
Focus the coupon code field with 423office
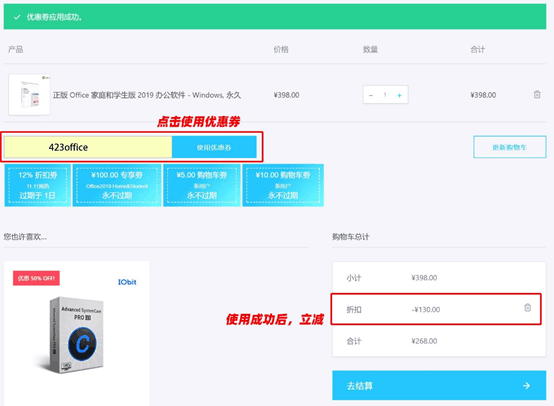88,147
